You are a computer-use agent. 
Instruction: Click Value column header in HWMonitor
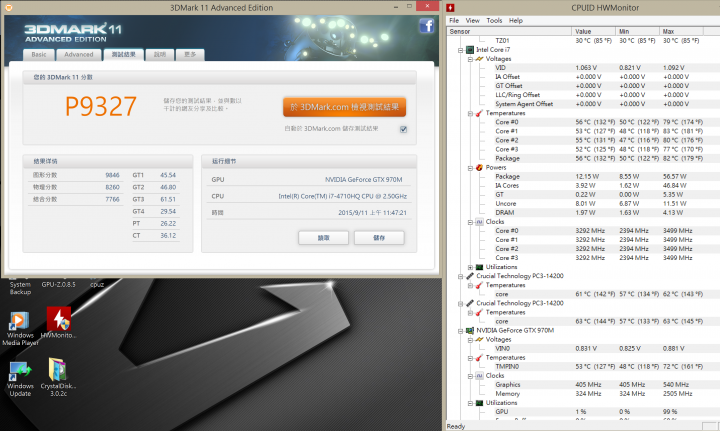(593, 31)
